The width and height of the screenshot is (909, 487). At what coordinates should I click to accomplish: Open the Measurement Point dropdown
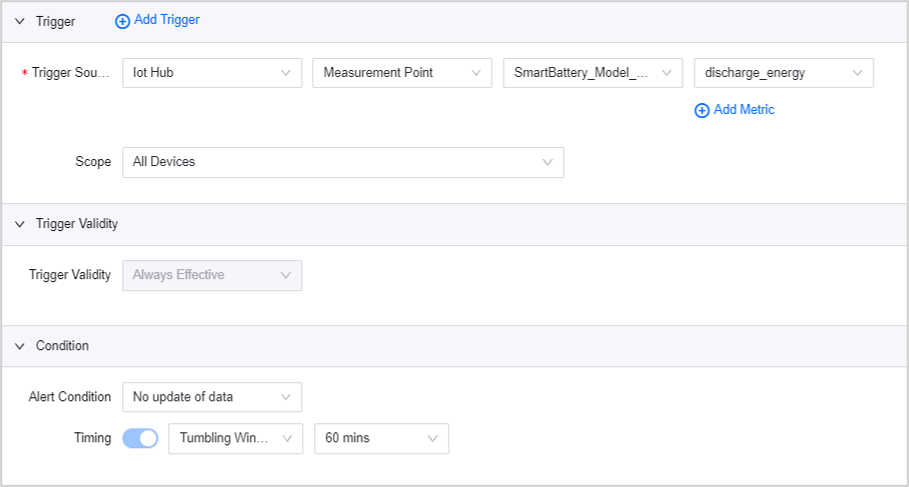tap(401, 73)
